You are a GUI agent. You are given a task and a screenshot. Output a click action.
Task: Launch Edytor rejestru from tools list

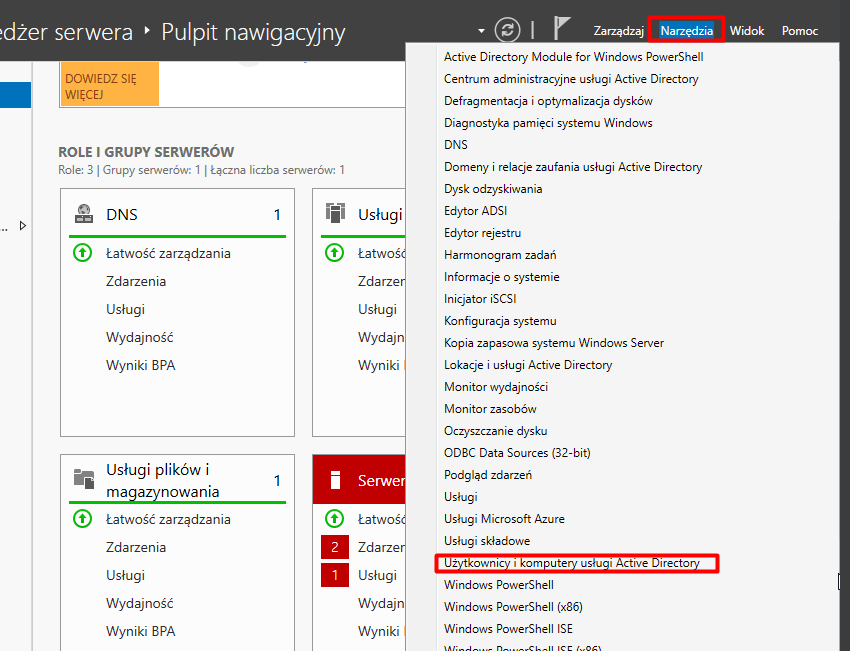tap(483, 233)
